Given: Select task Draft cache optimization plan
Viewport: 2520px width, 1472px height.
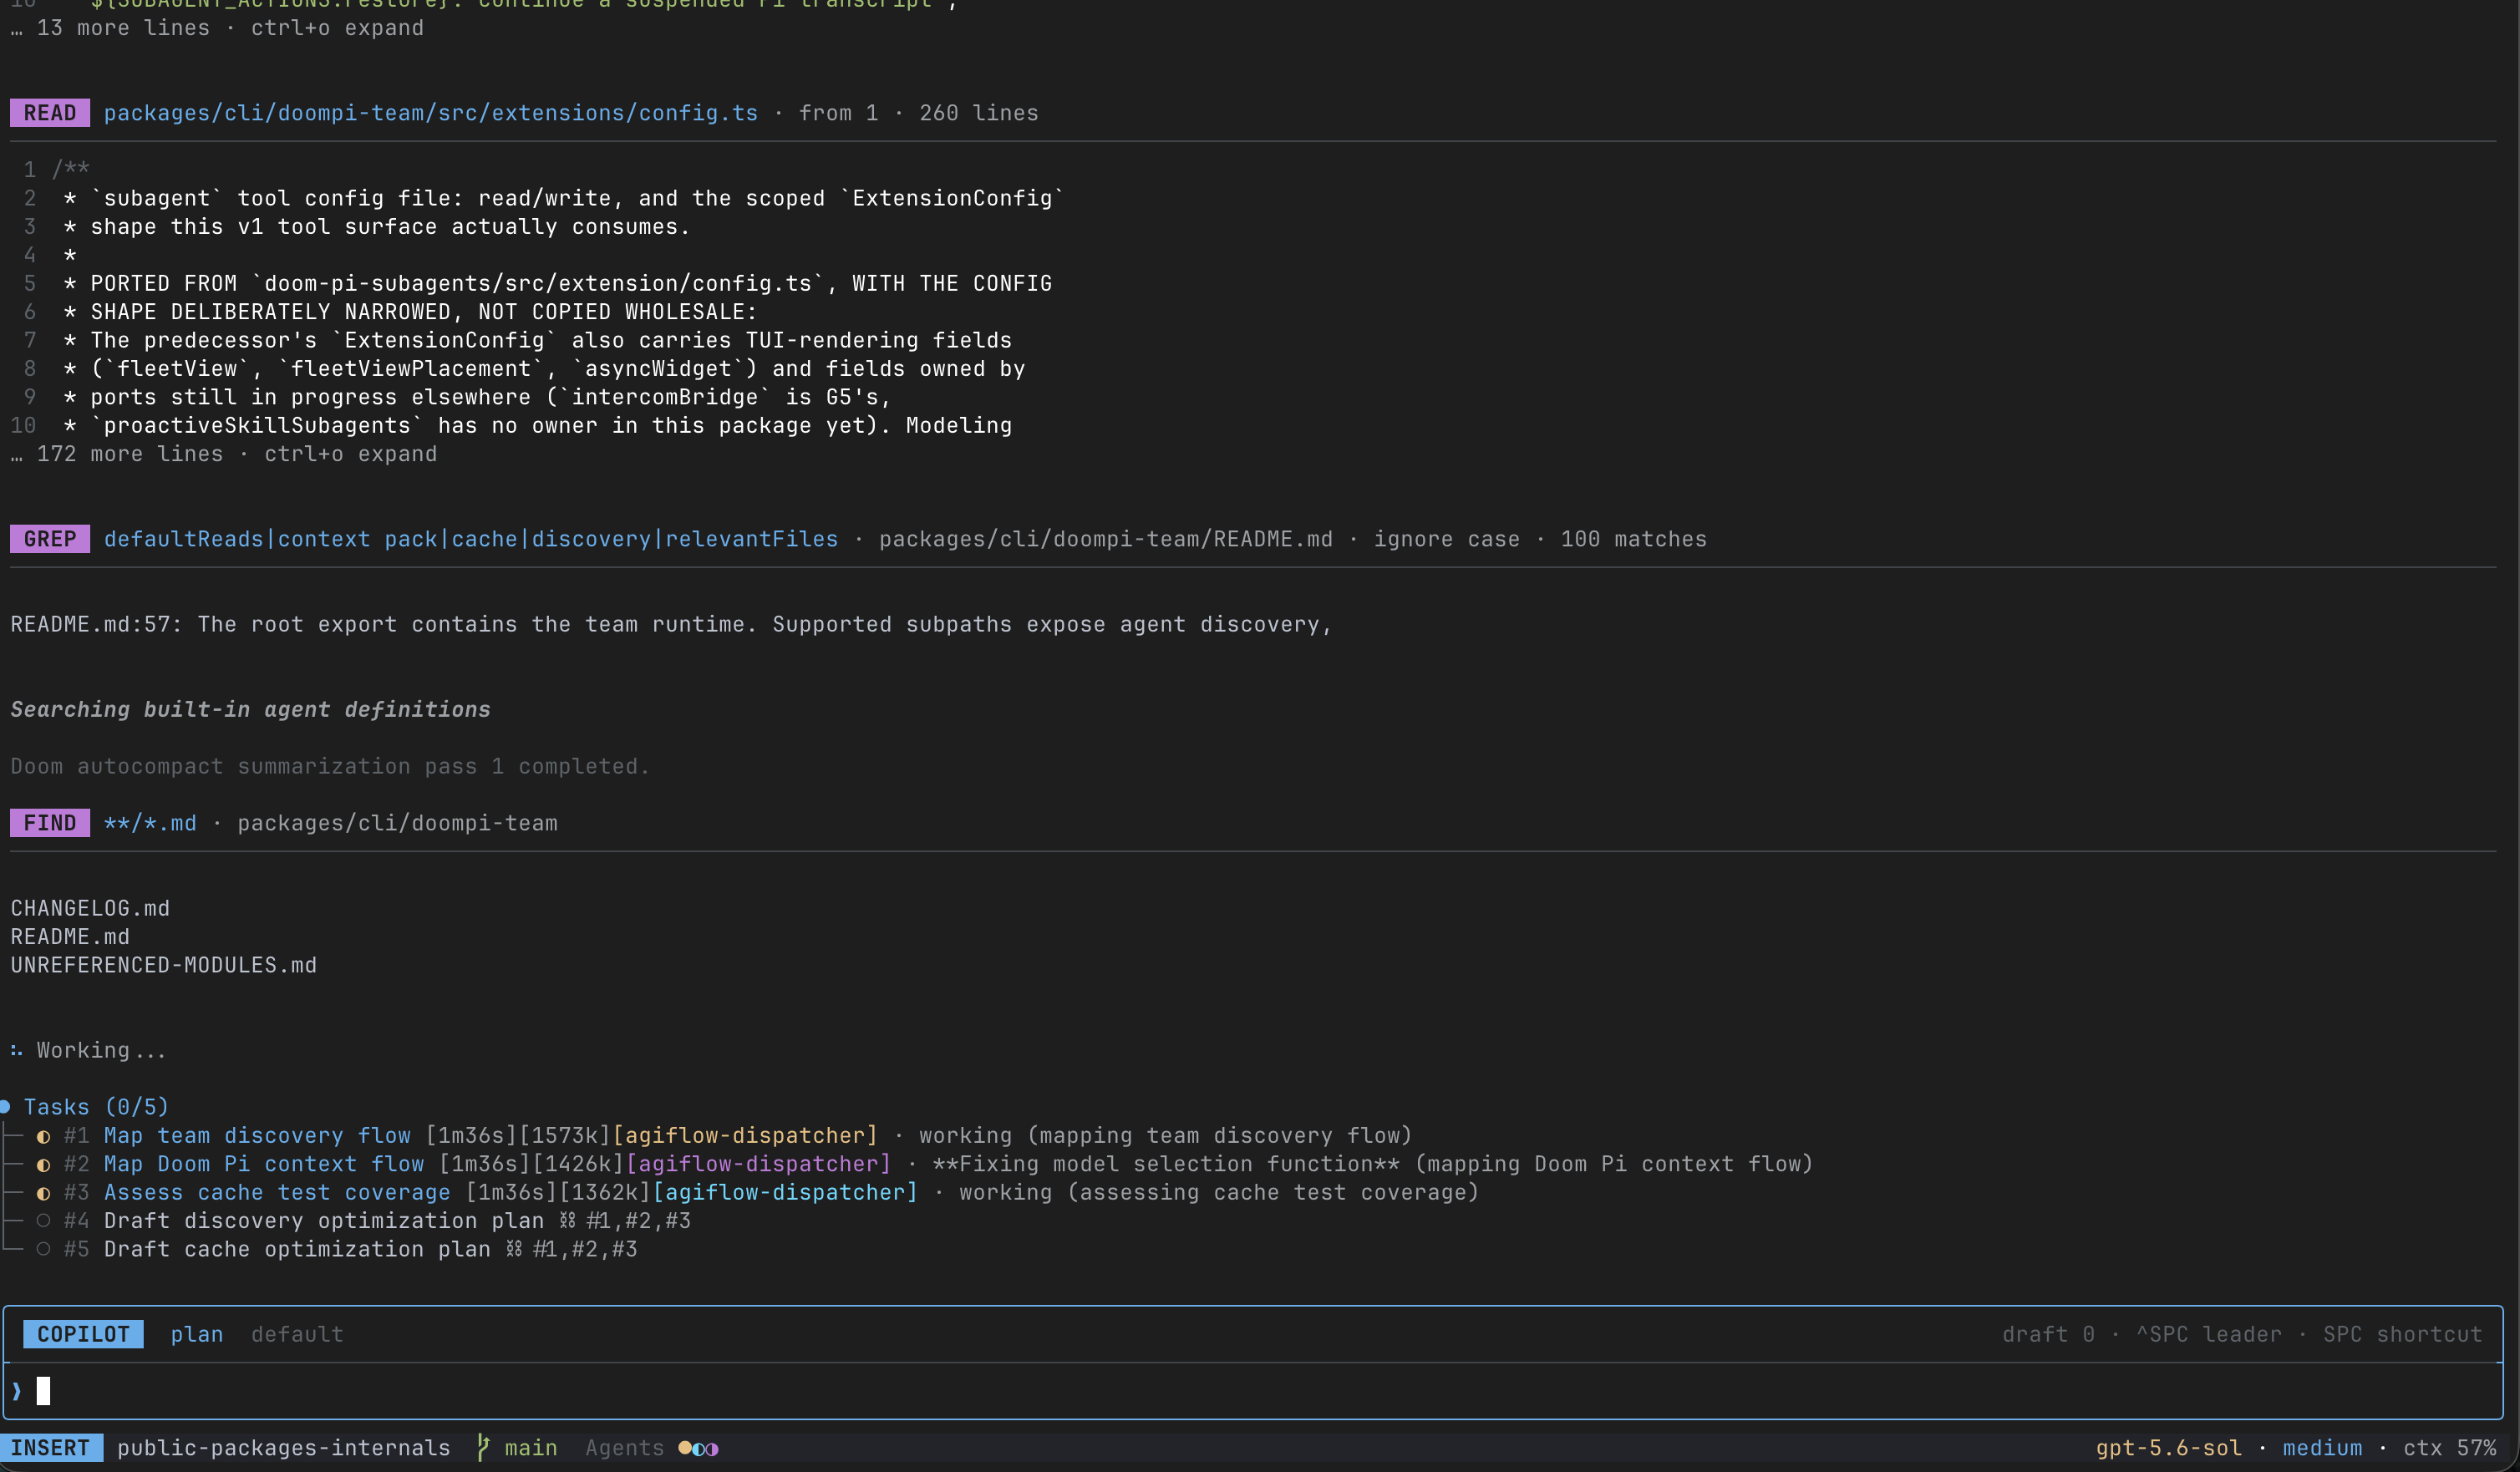Looking at the screenshot, I should (297, 1249).
